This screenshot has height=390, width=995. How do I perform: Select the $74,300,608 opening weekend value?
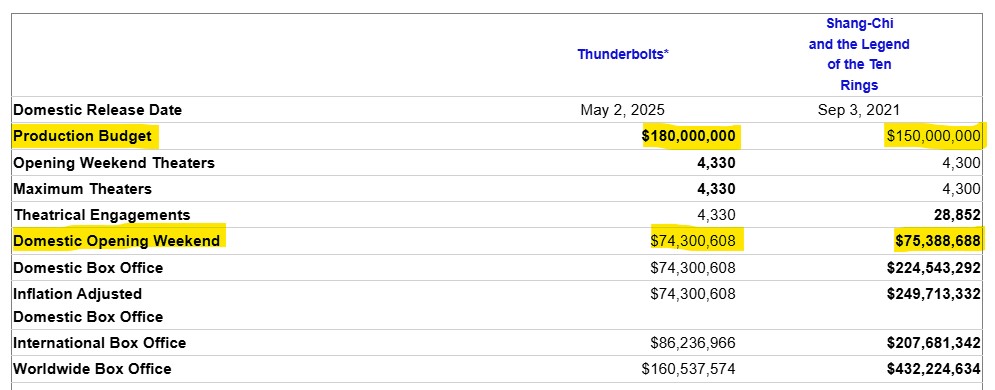point(693,241)
